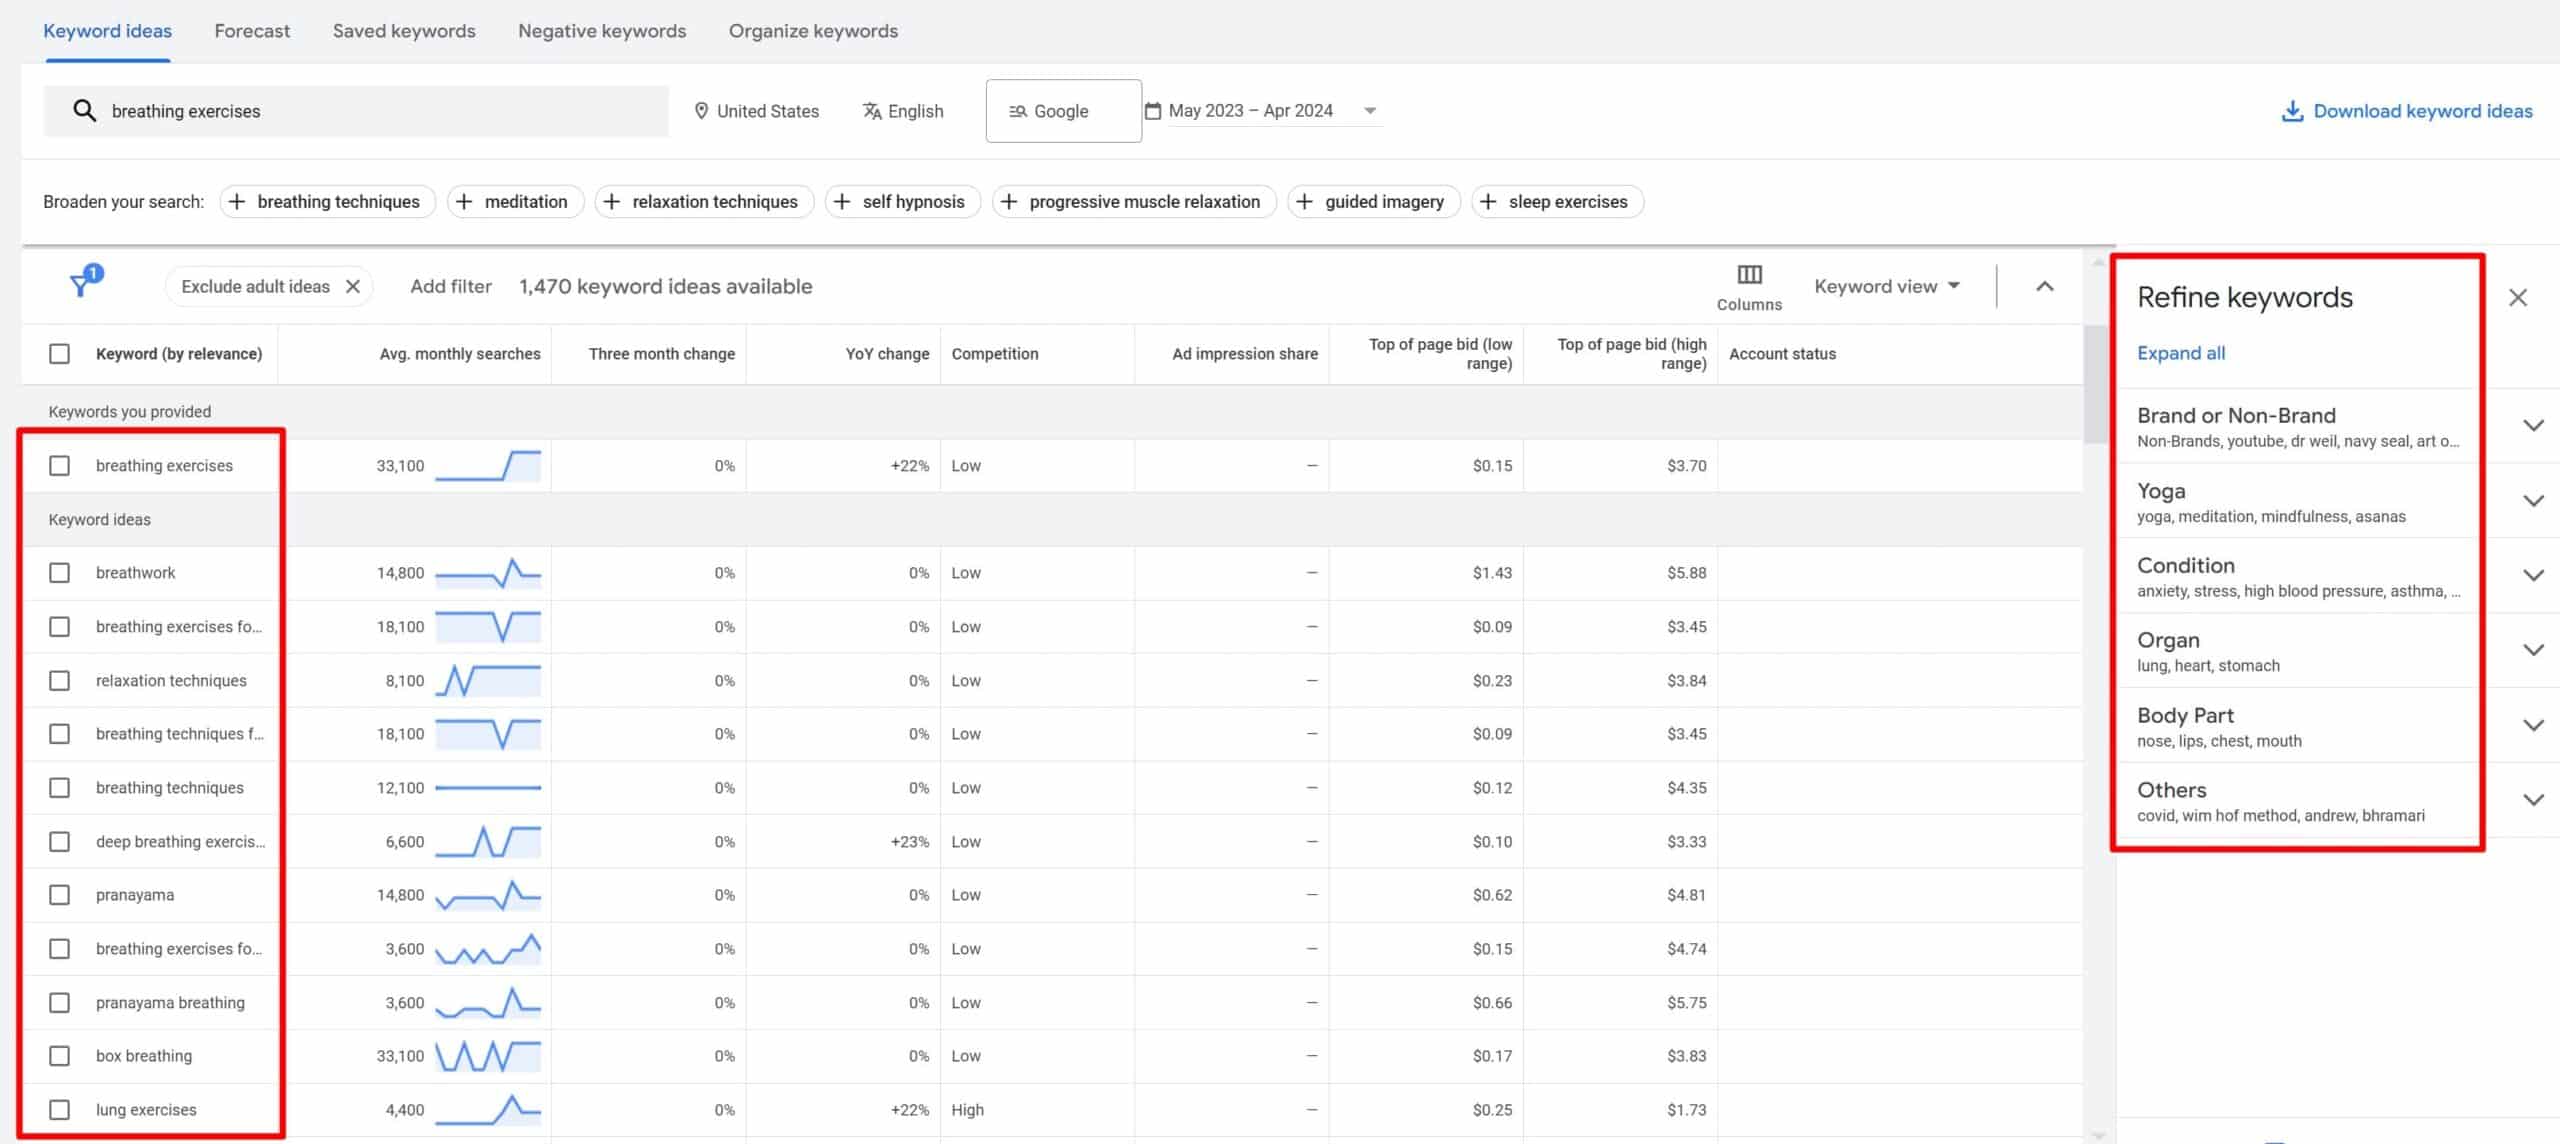Expand the Brand or Non-Brand section
Image resolution: width=2560 pixels, height=1144 pixels.
(2532, 425)
